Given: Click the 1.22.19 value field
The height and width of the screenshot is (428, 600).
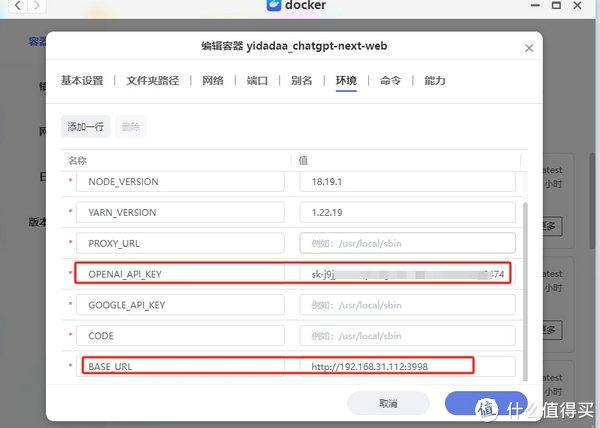Looking at the screenshot, I should (408, 212).
